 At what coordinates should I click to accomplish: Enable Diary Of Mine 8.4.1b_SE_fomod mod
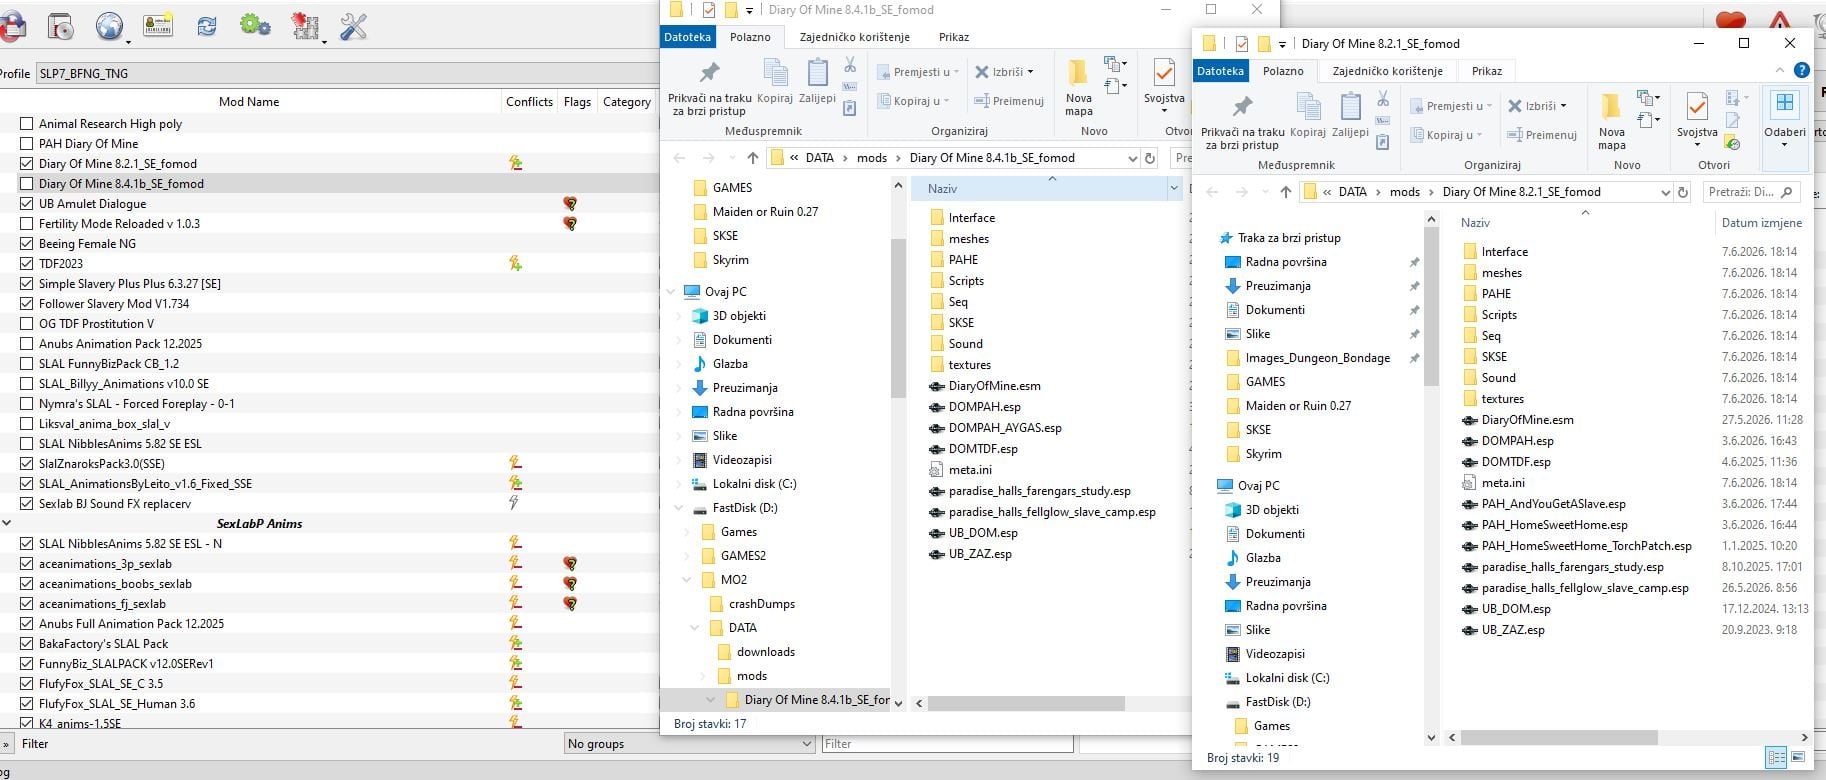click(x=27, y=184)
